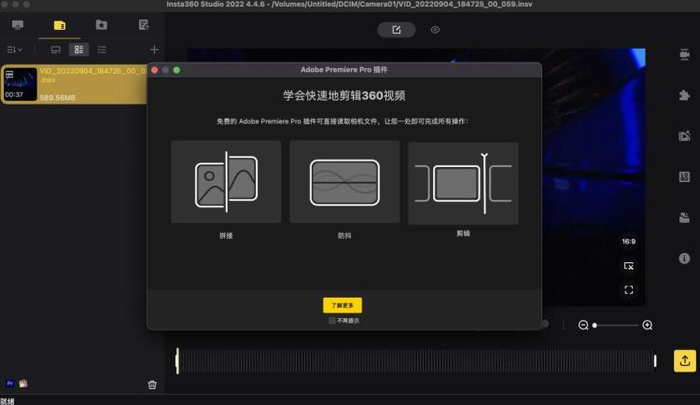Check the 不再提示 checkbox
Image resolution: width=700 pixels, height=405 pixels.
(332, 321)
